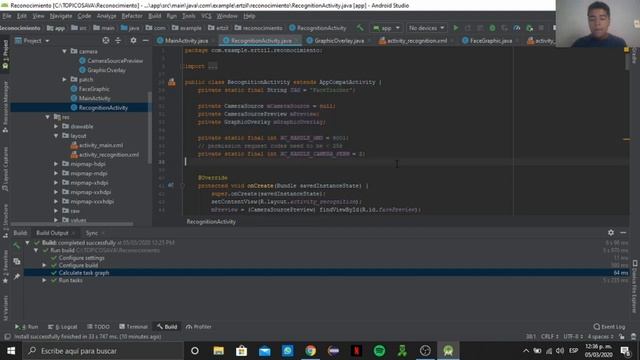Click the Sync tab in Build panel
Viewport: 640px width, 360px height.
point(92,233)
